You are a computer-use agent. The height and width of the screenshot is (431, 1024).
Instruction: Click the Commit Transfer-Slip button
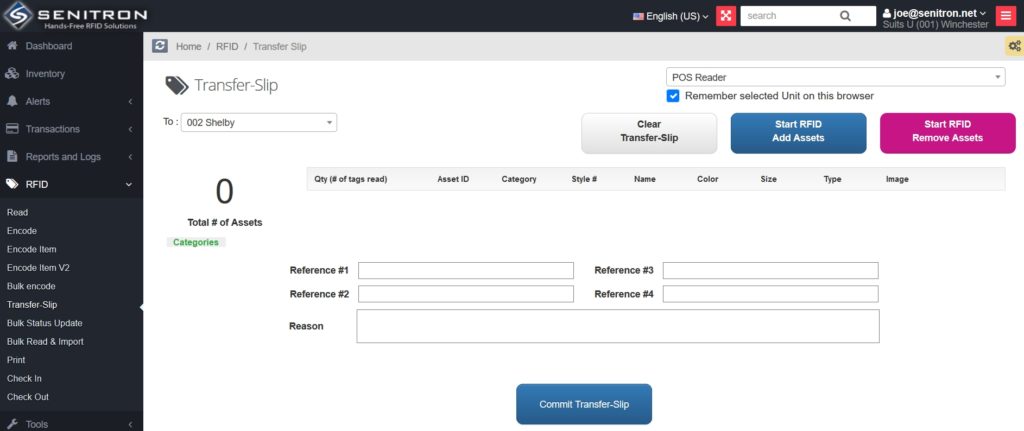583,404
